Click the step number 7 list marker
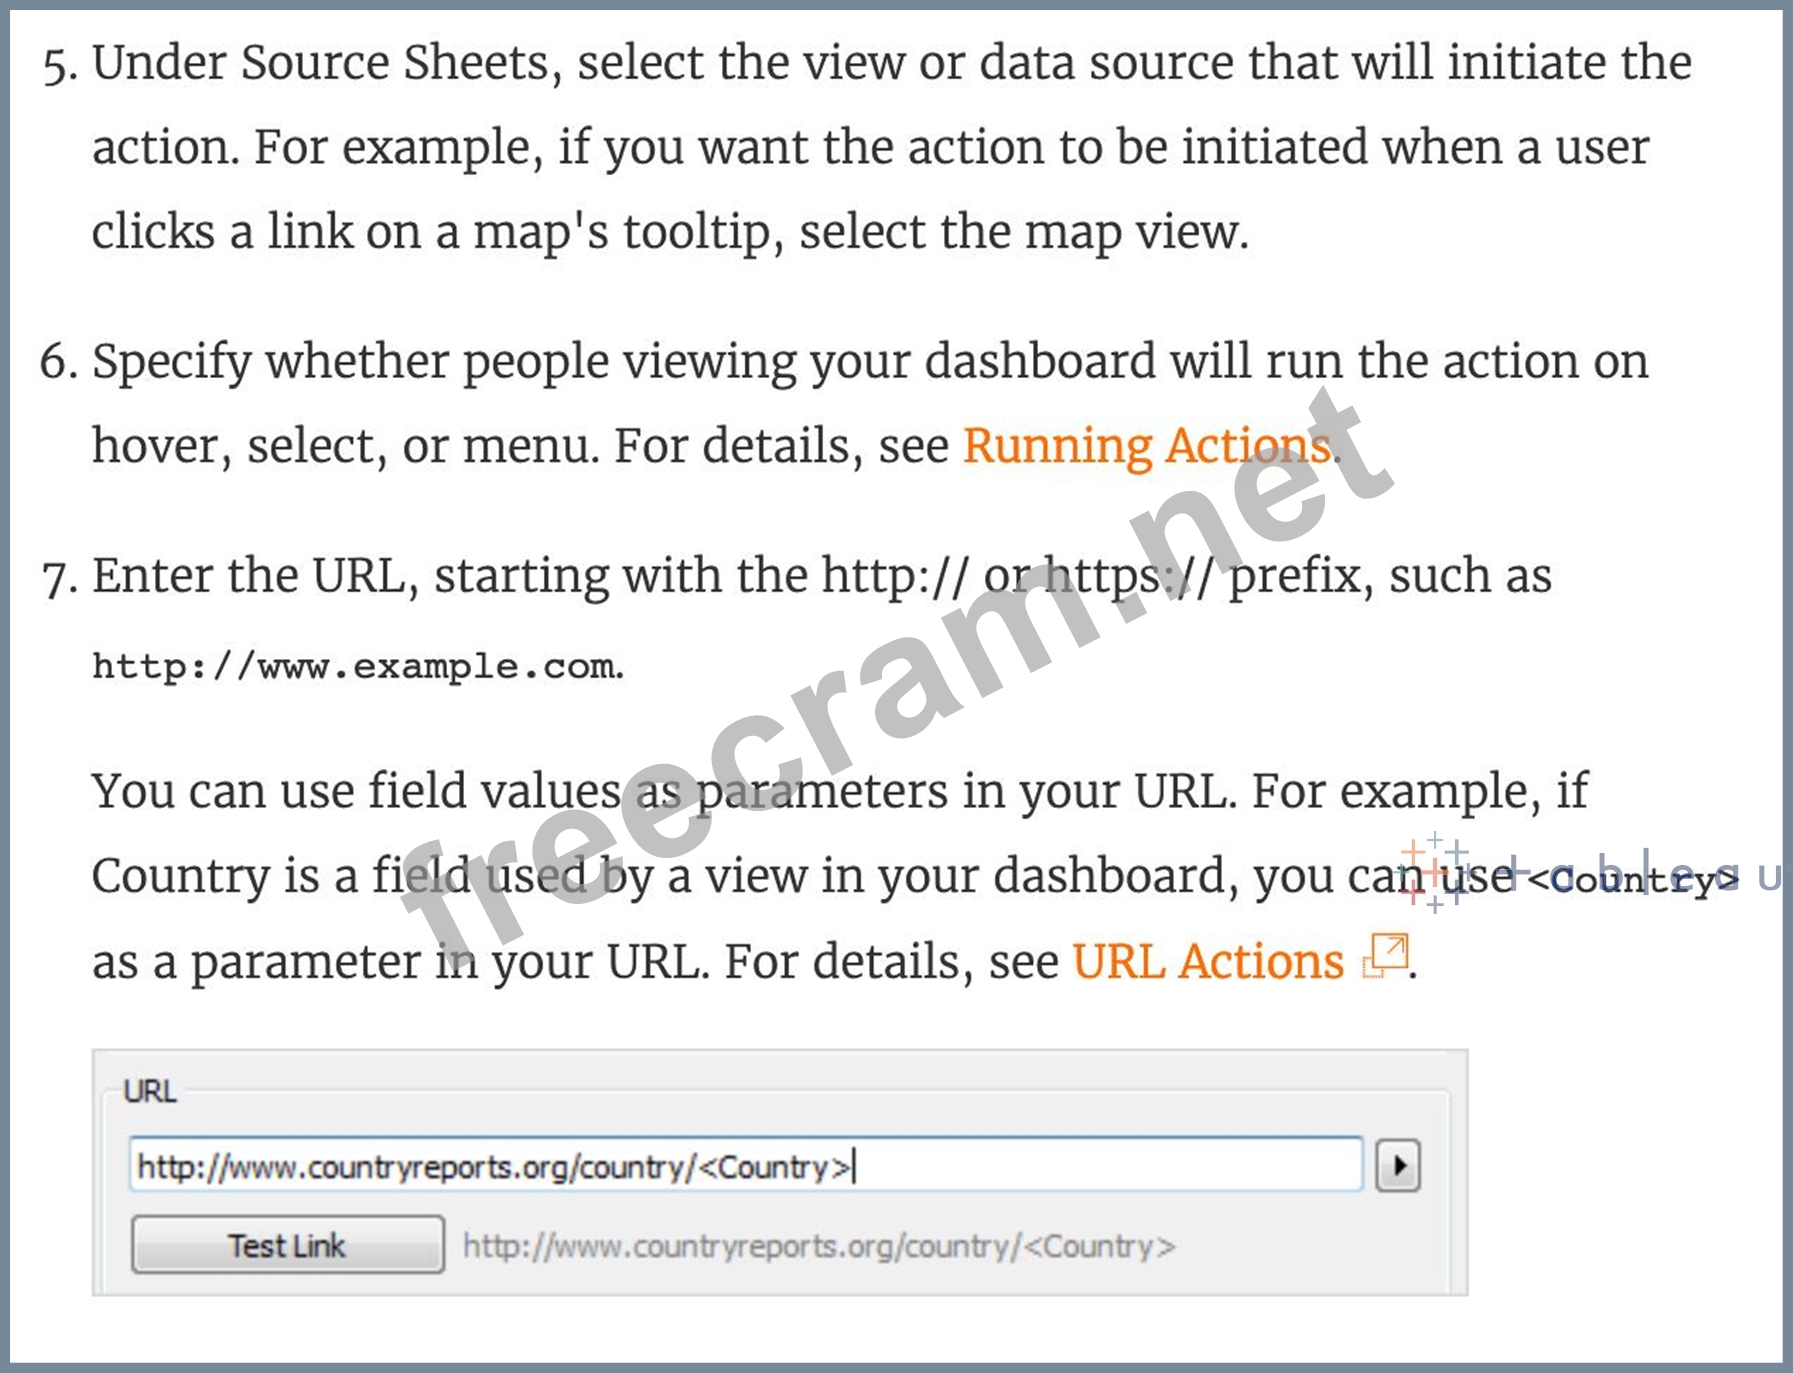The height and width of the screenshot is (1373, 1793). point(59,579)
